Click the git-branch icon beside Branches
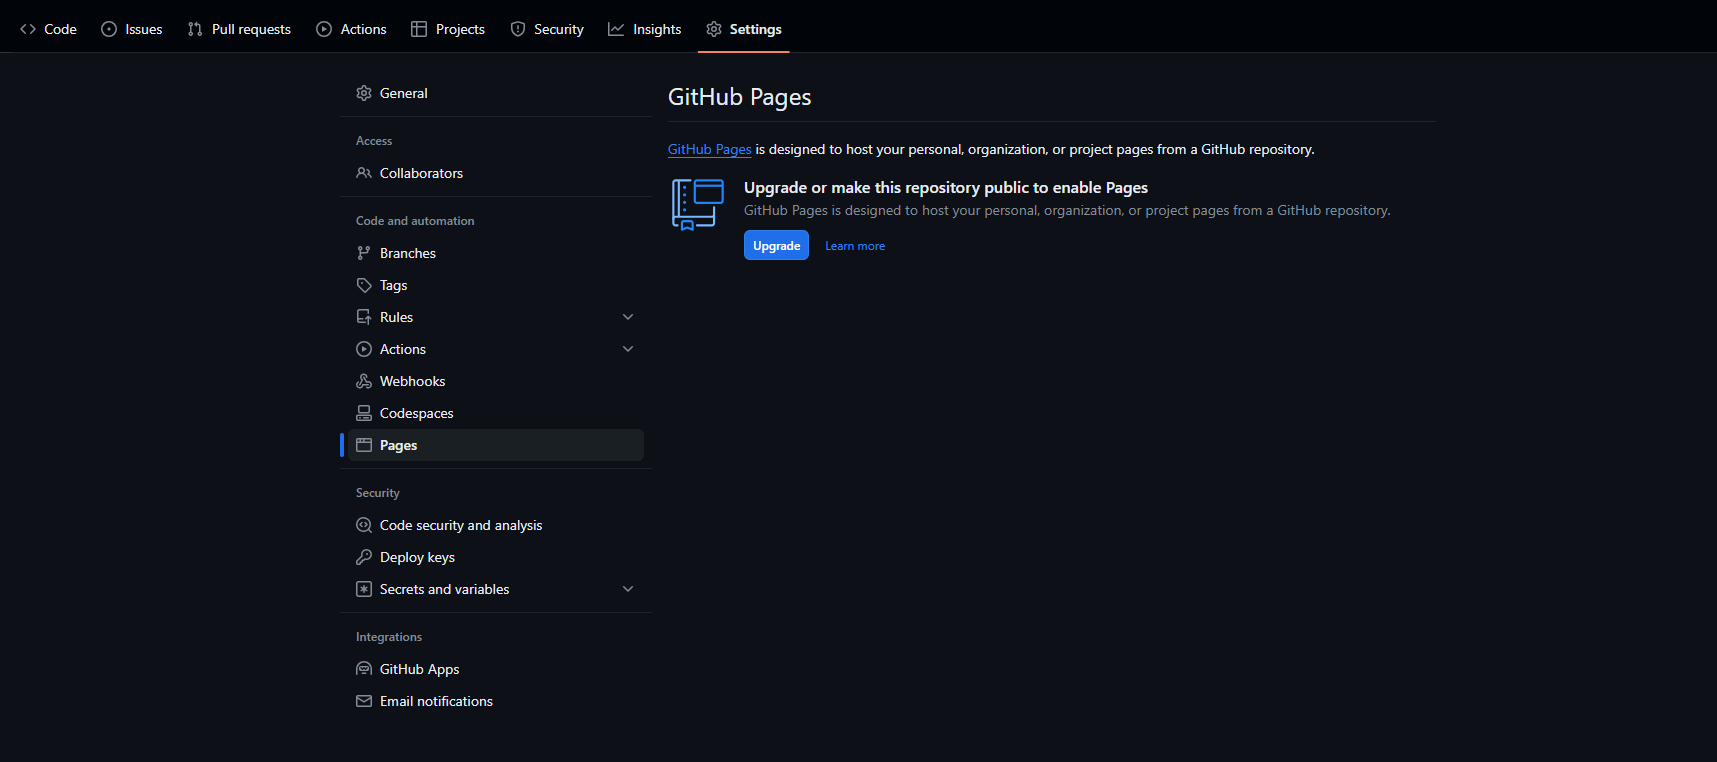The image size is (1717, 762). (x=364, y=253)
